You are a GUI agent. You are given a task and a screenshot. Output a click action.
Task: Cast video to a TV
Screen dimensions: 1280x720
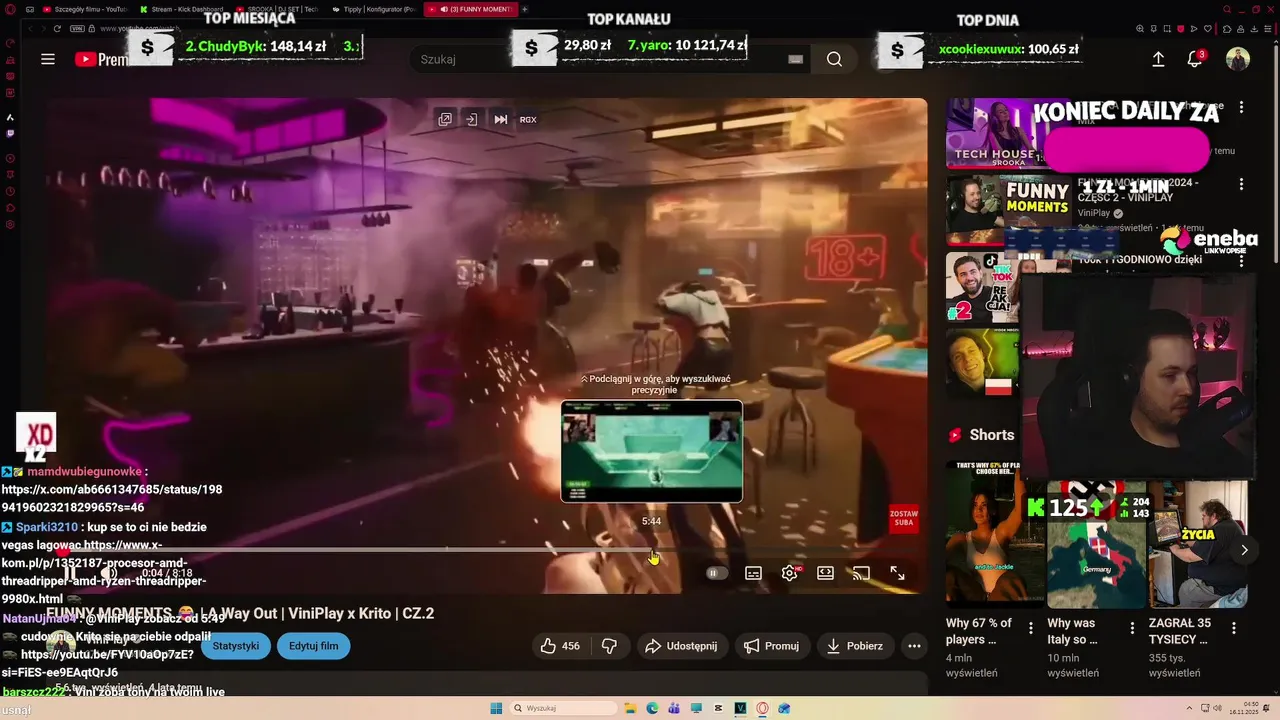pyautogui.click(x=861, y=573)
